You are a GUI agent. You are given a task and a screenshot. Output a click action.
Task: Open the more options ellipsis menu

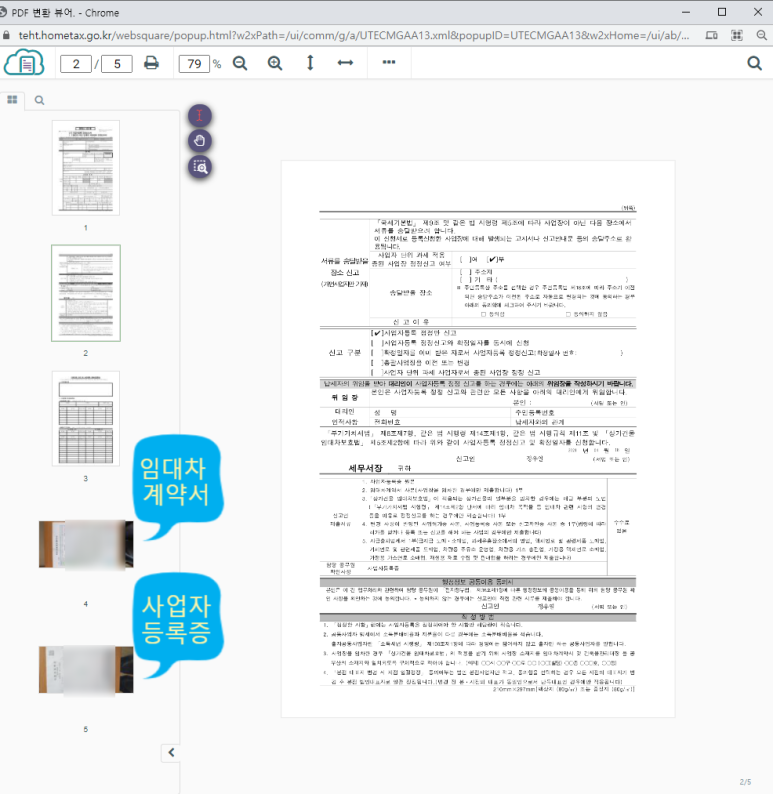point(389,62)
